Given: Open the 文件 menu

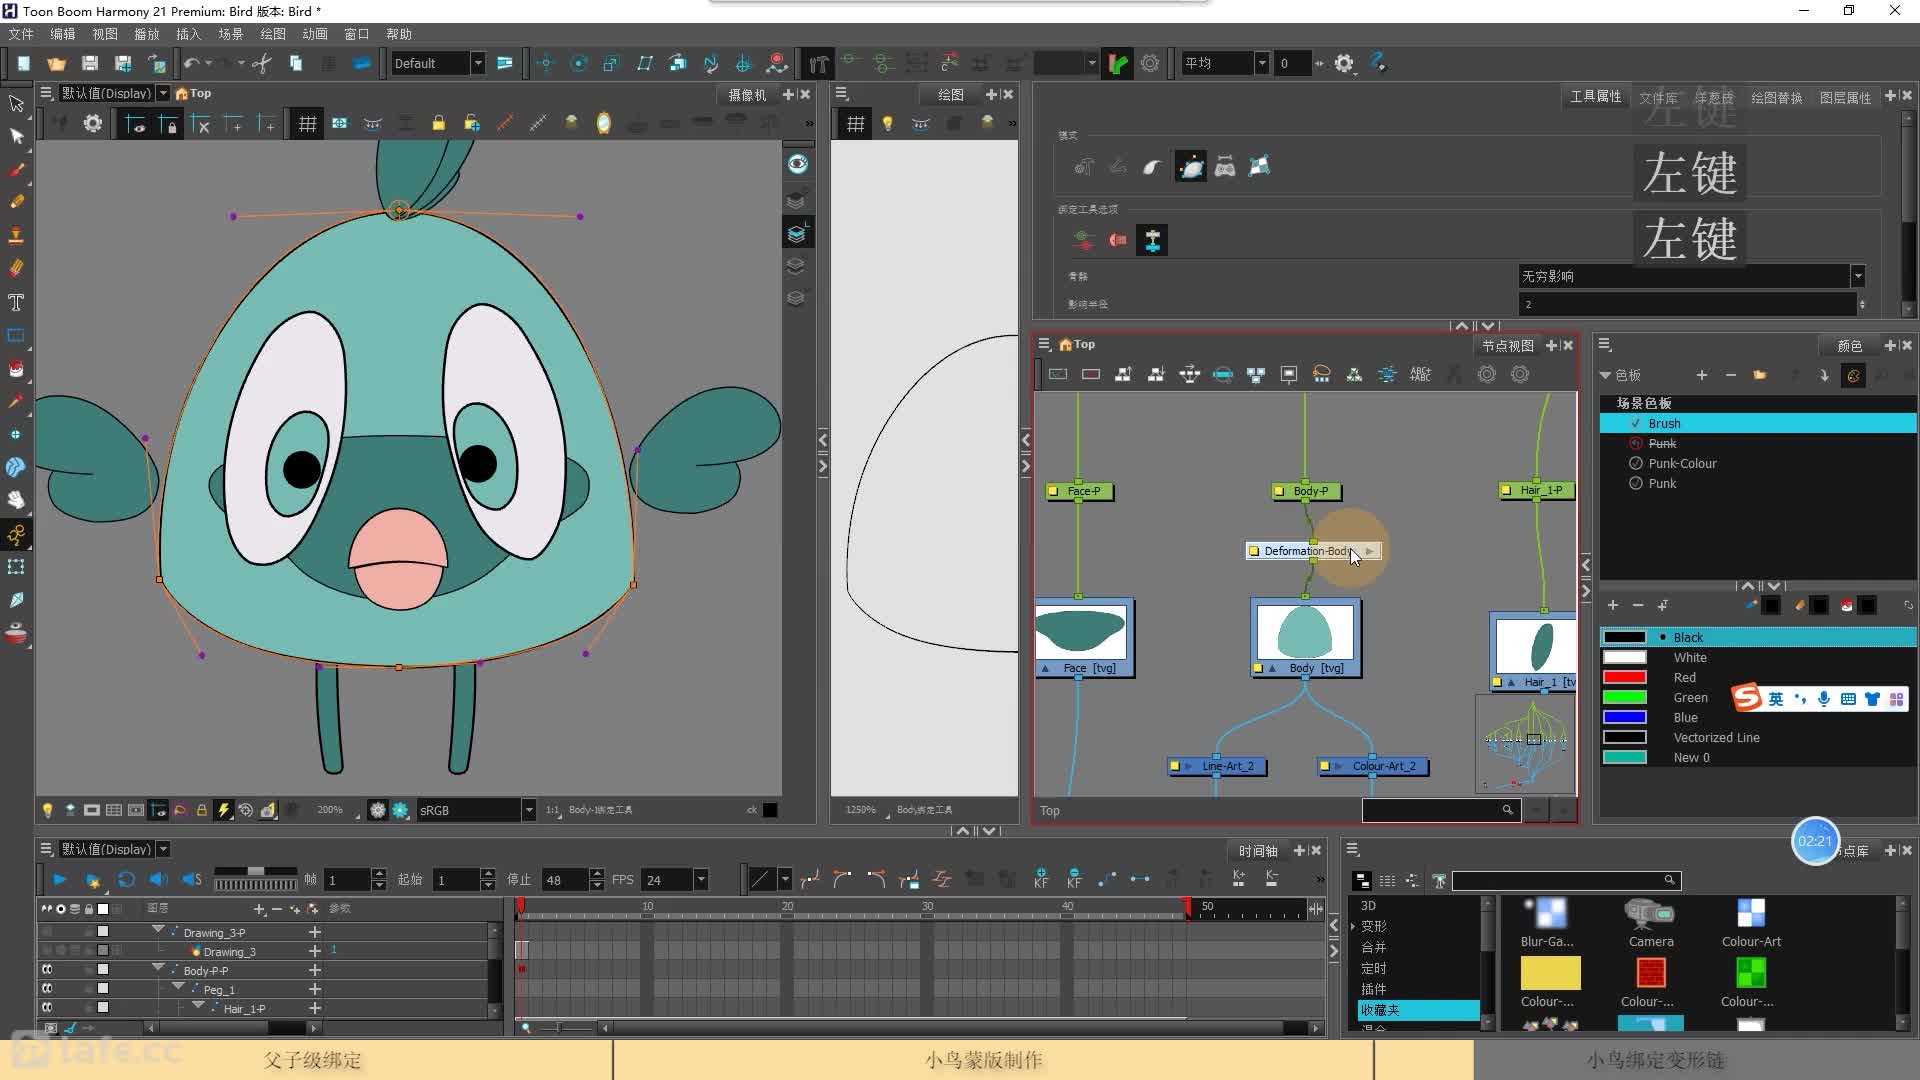Looking at the screenshot, I should [x=20, y=34].
